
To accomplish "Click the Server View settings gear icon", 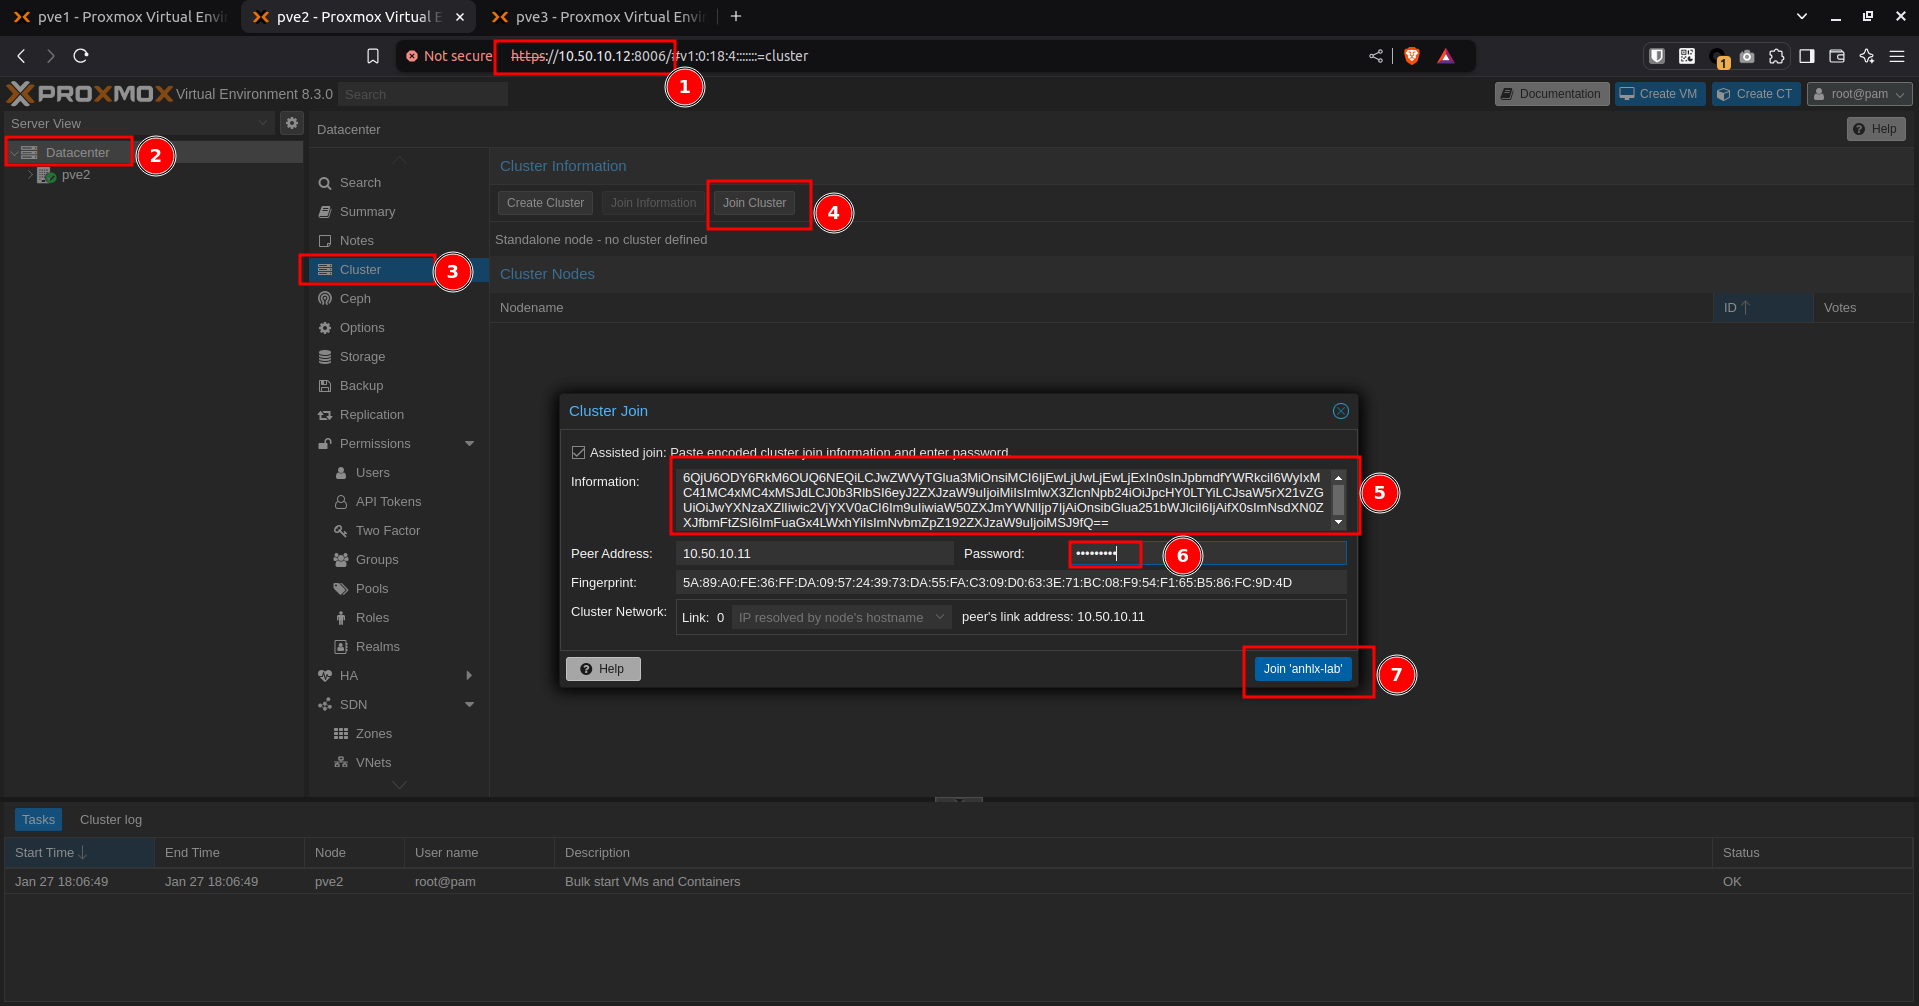I will (291, 123).
